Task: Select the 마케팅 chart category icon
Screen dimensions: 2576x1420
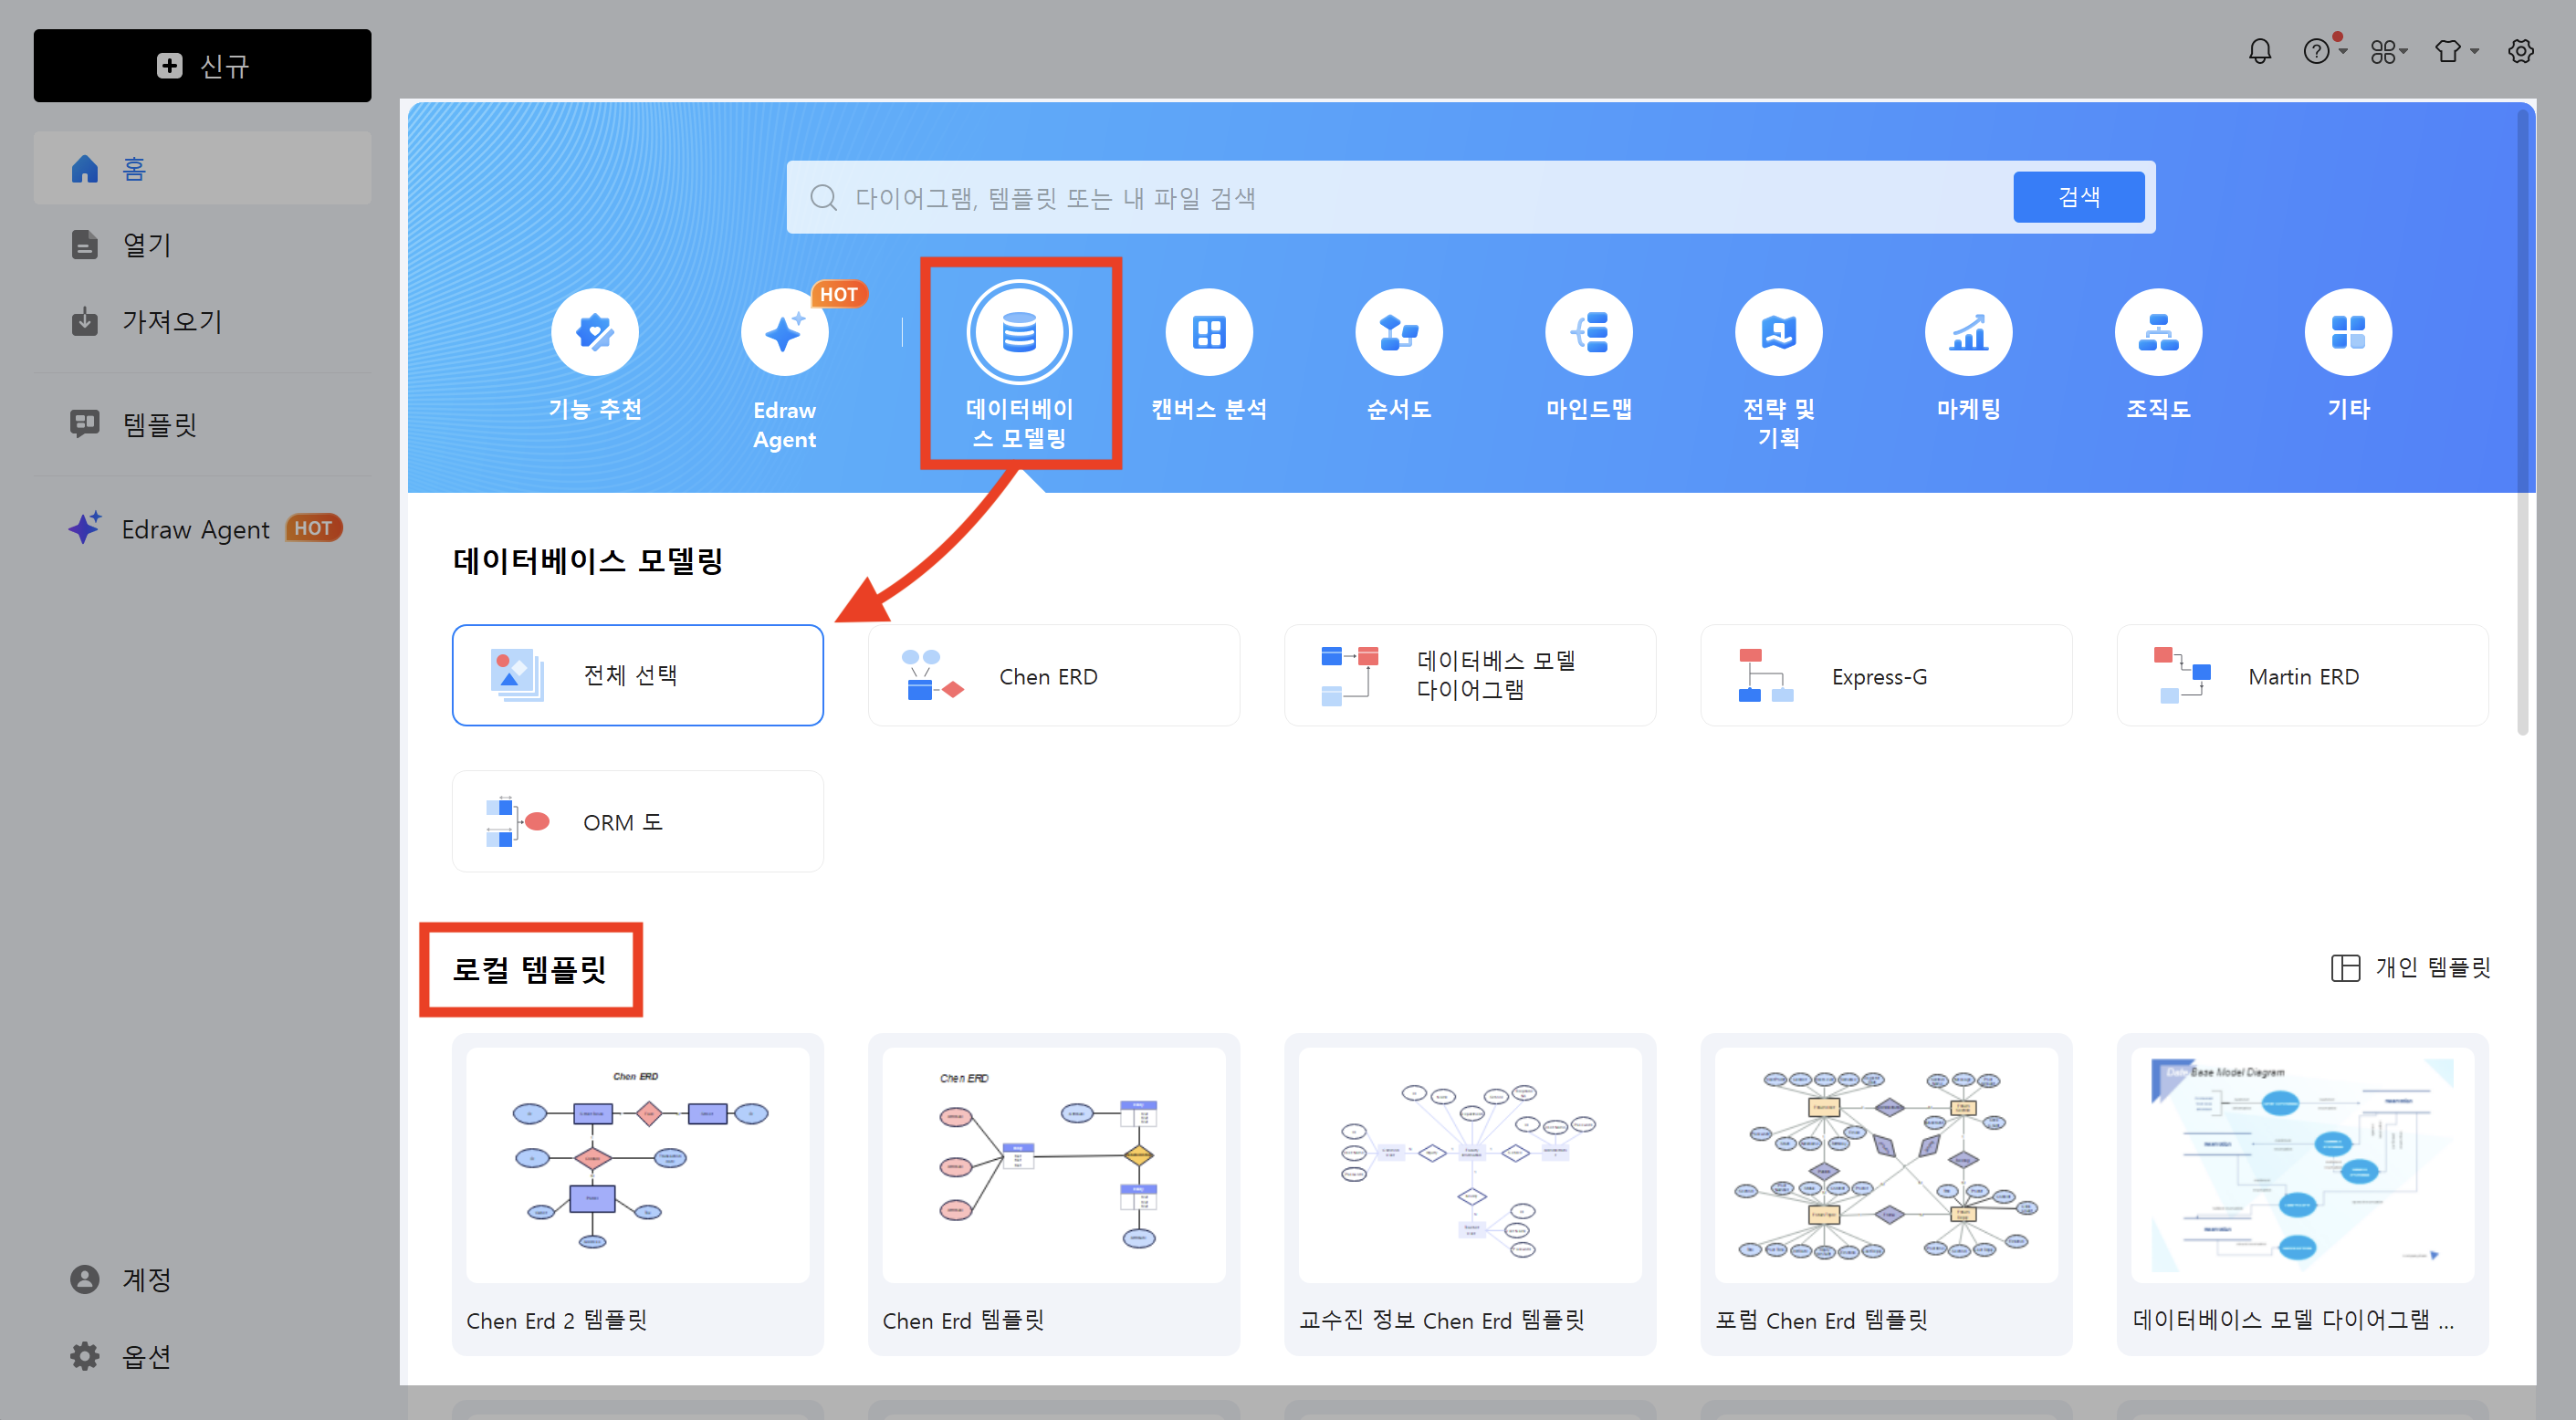Action: coord(1967,333)
